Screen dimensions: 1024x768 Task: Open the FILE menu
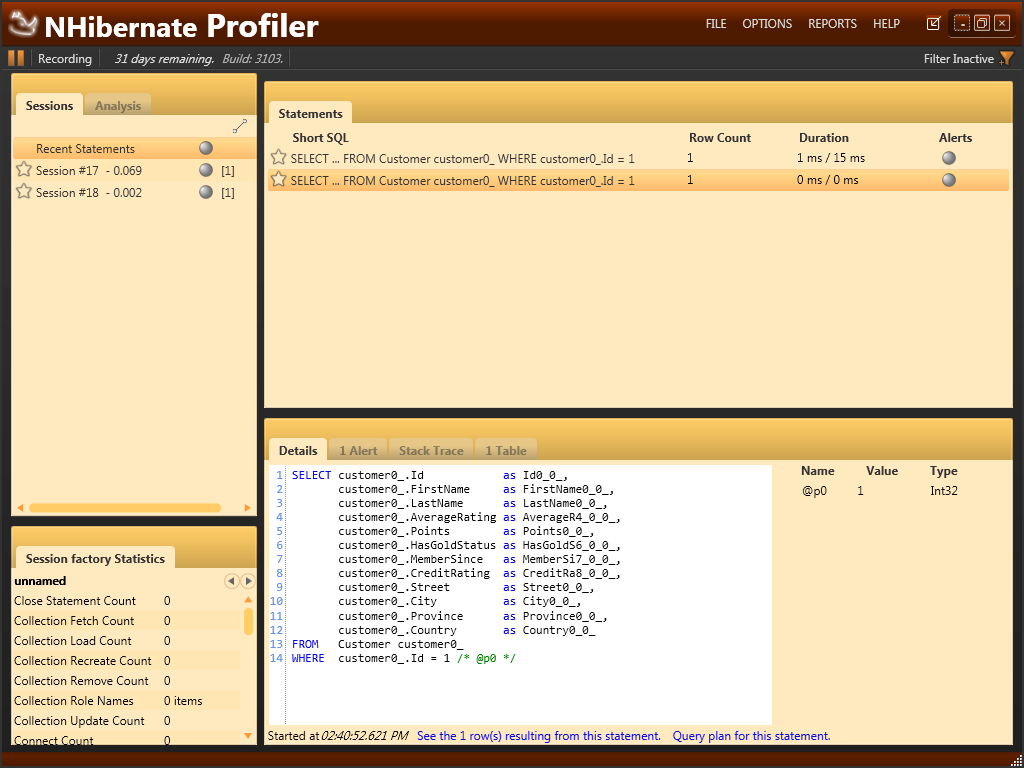point(716,24)
